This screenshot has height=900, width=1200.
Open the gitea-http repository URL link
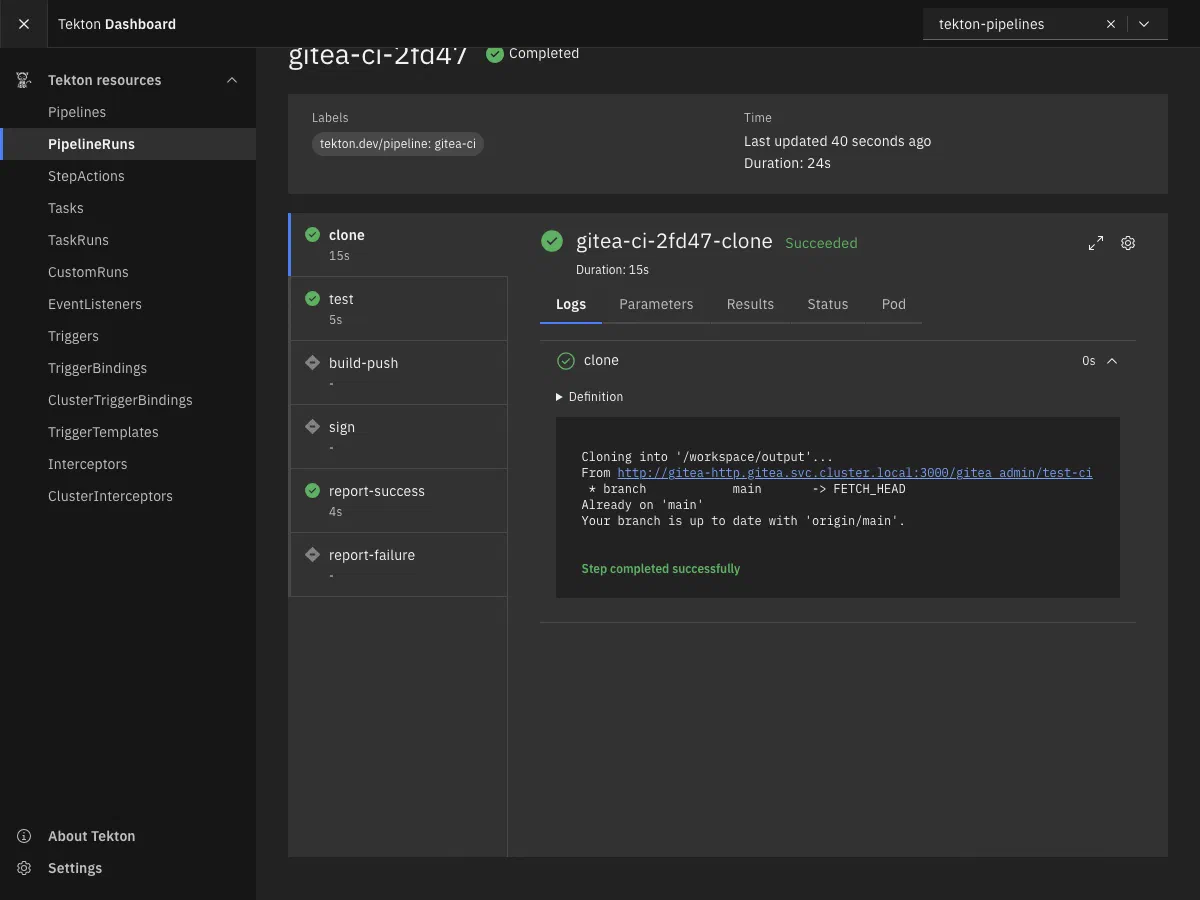[855, 473]
